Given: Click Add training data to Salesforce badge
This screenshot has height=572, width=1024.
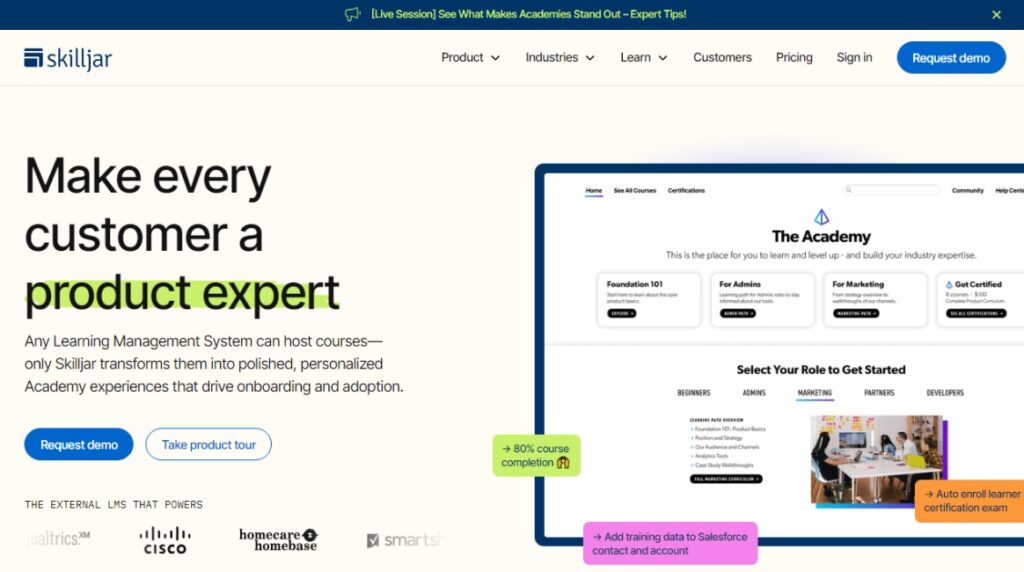Looking at the screenshot, I should [670, 543].
